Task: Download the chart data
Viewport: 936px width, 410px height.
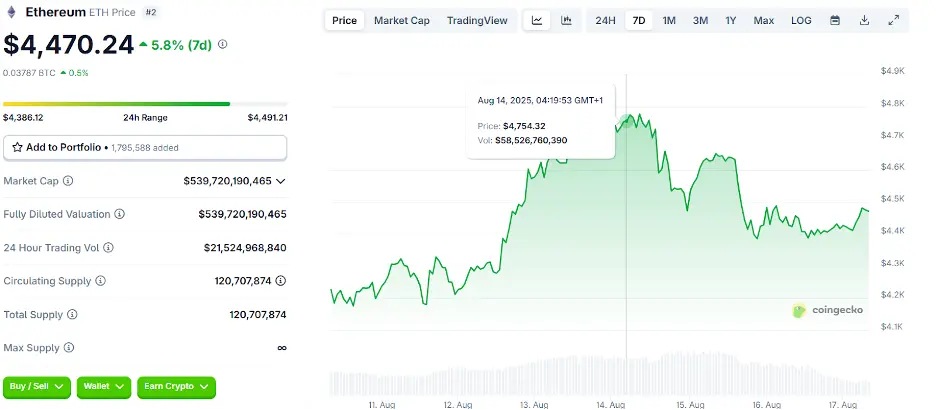Action: pos(864,20)
